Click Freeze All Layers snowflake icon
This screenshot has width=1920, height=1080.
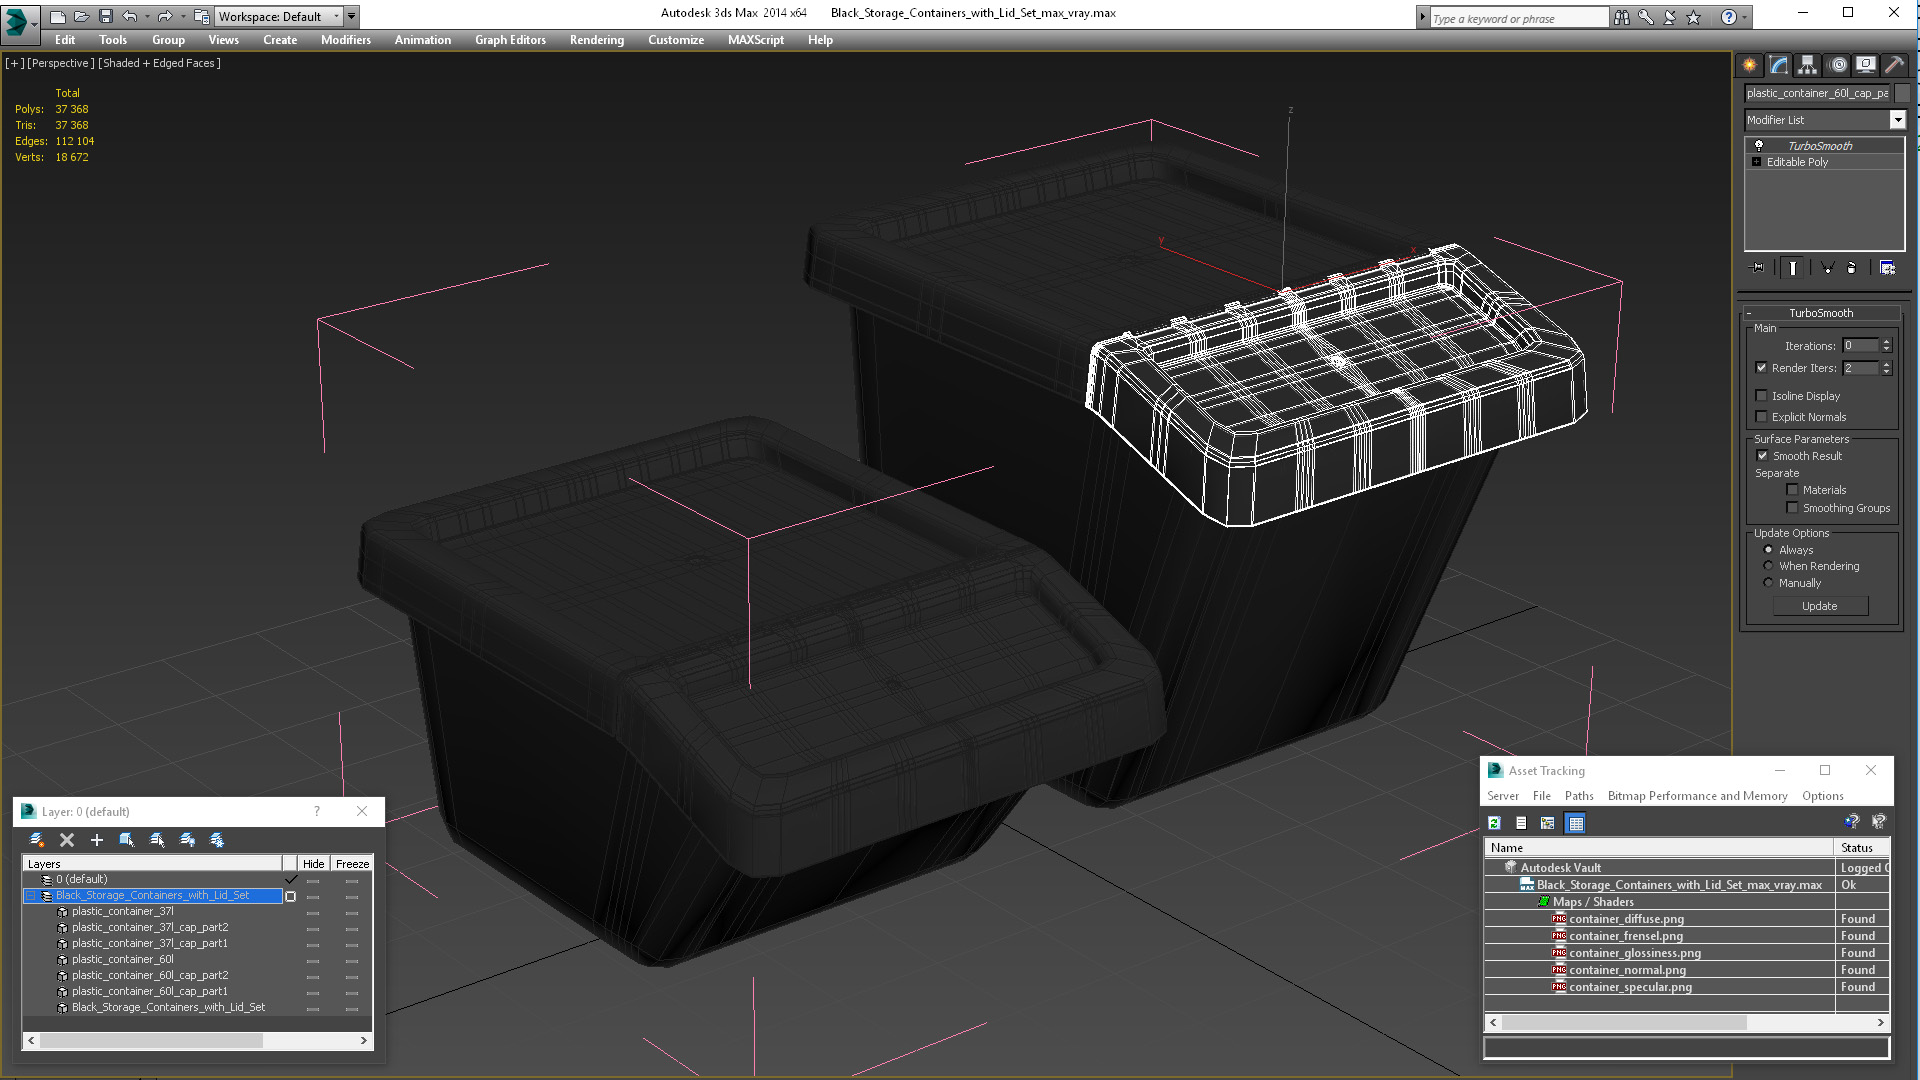coord(217,840)
